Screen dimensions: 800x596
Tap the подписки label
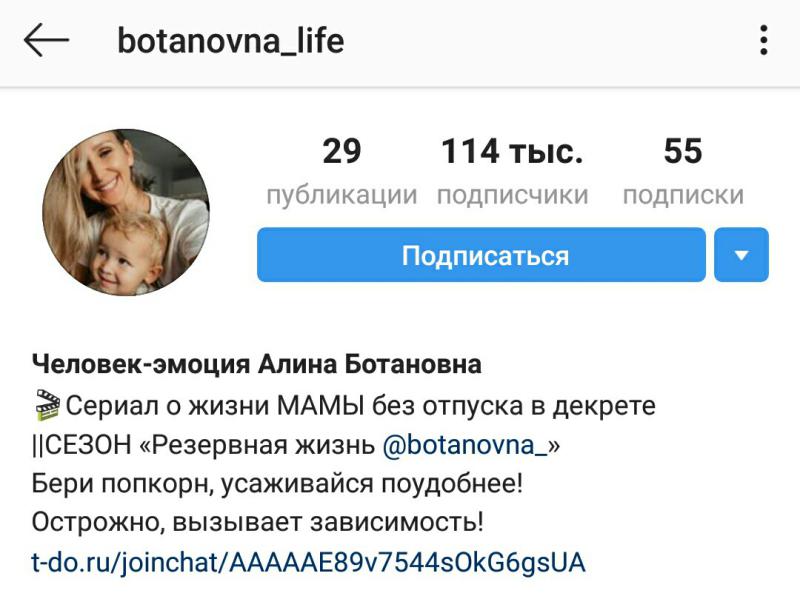pyautogui.click(x=683, y=195)
